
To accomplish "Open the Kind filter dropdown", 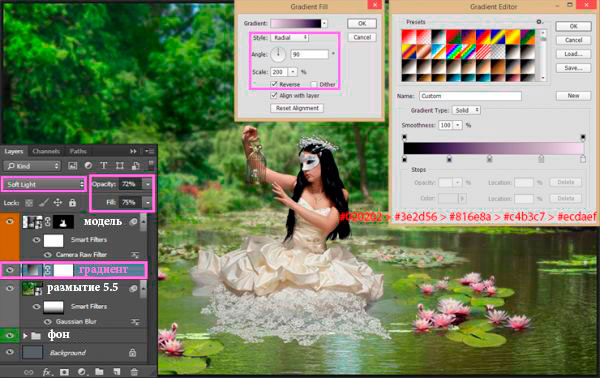I will (33, 166).
